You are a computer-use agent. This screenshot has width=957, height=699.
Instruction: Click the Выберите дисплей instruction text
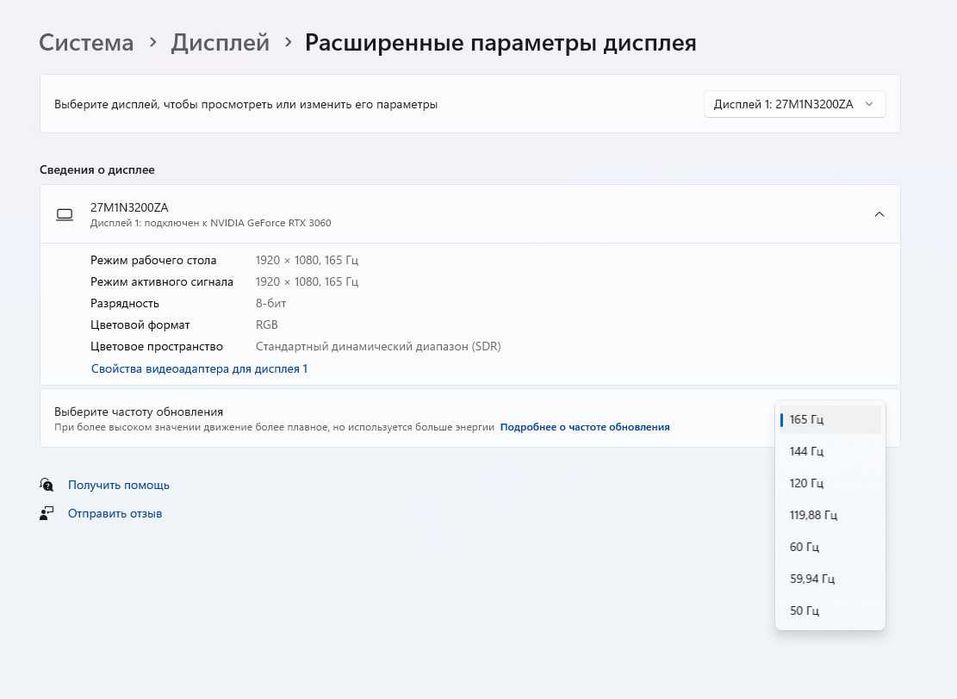click(x=246, y=104)
